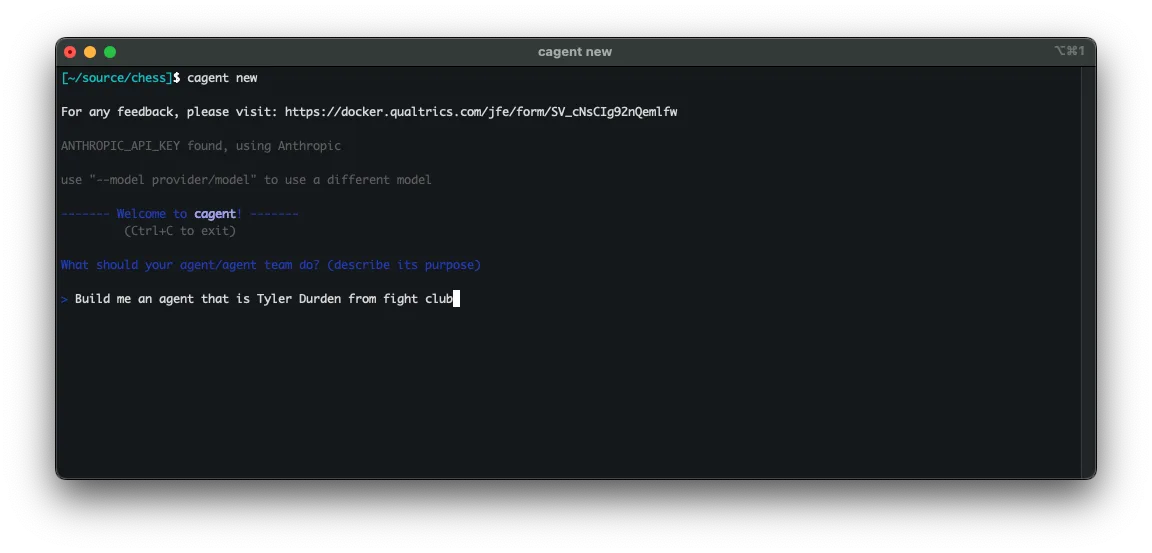Click the "$" symbol in the shell prompt
1152x553 pixels.
(x=177, y=78)
